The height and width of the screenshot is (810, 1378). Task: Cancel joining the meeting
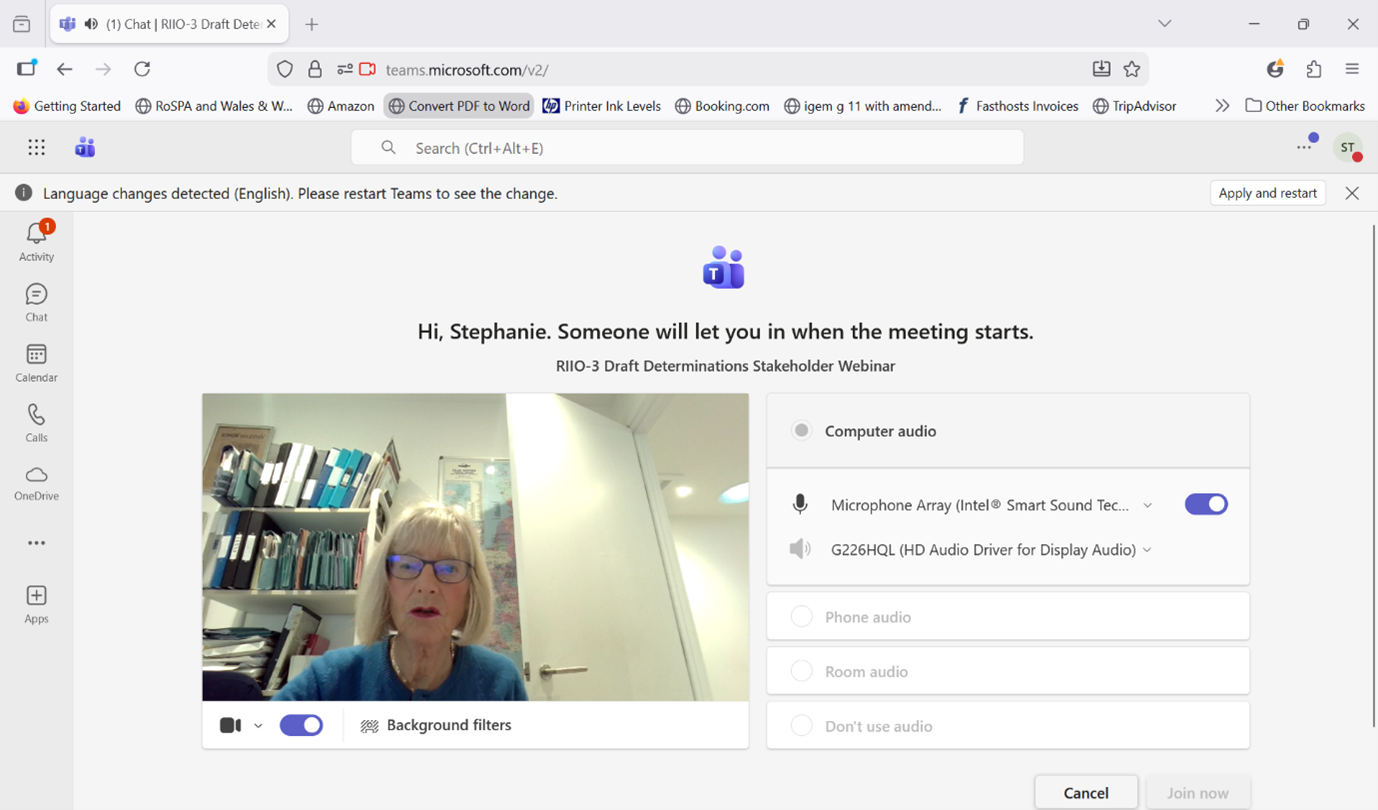(x=1085, y=792)
